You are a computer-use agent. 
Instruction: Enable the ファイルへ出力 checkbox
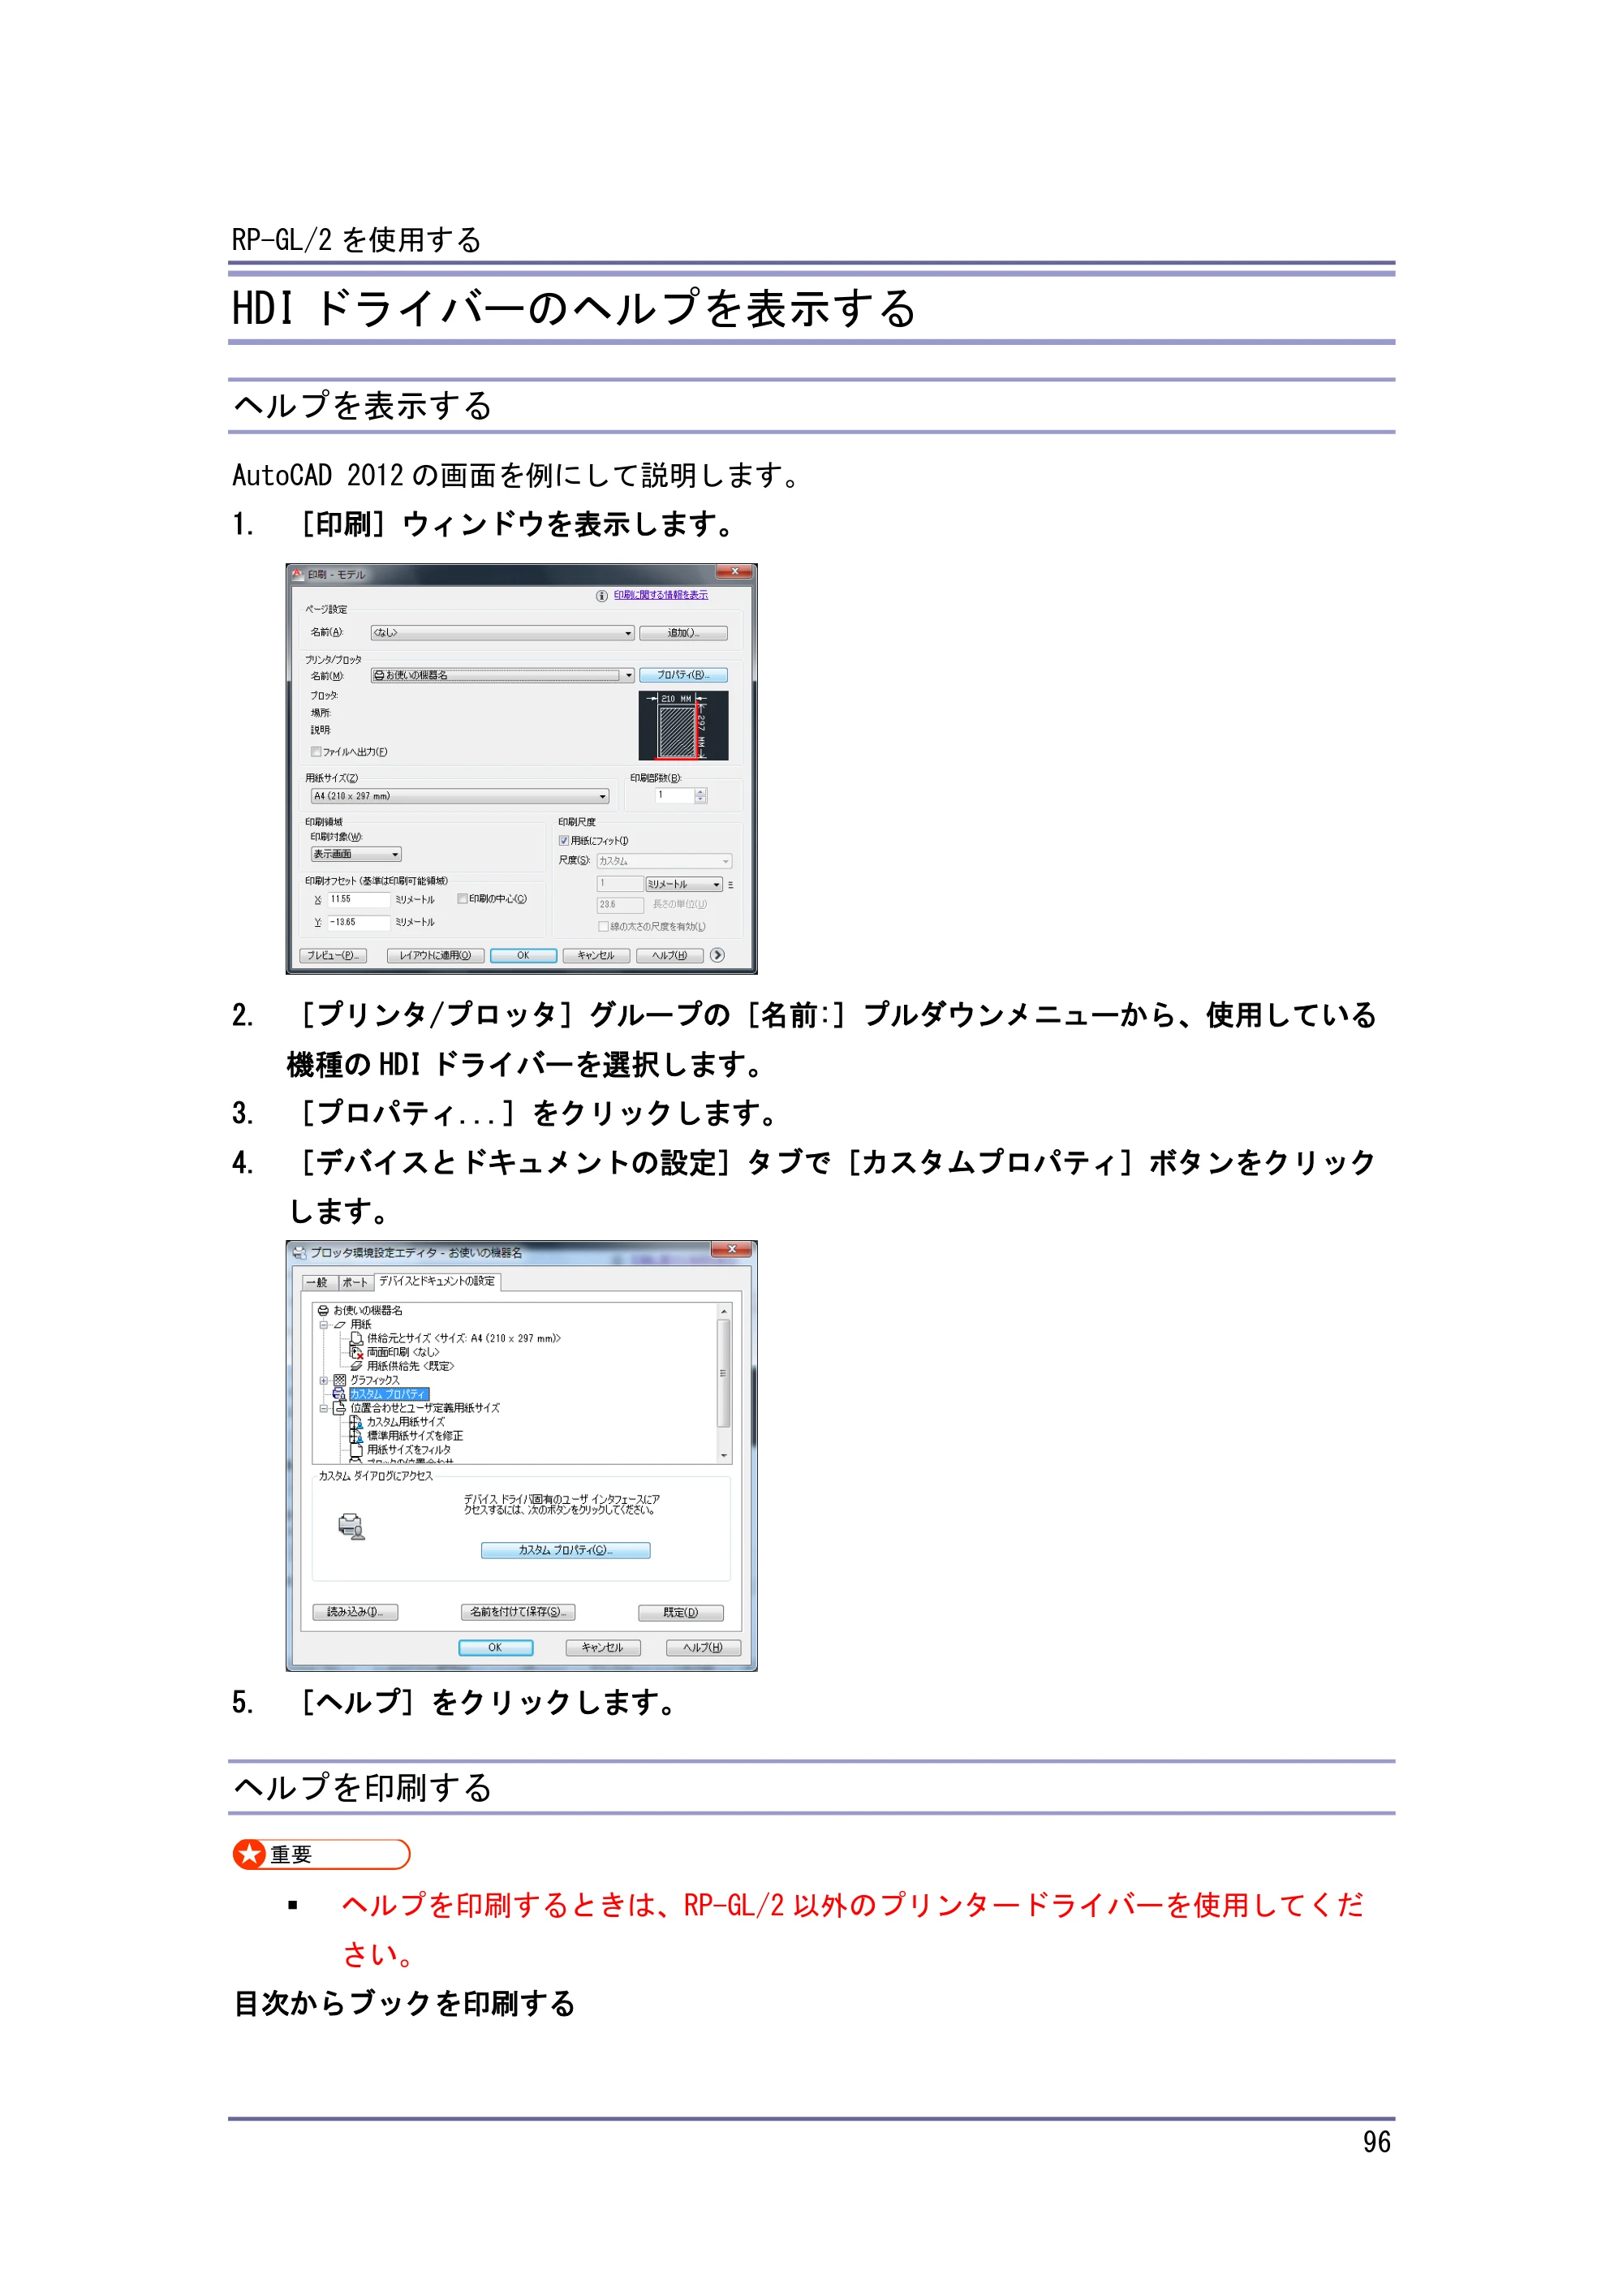316,752
